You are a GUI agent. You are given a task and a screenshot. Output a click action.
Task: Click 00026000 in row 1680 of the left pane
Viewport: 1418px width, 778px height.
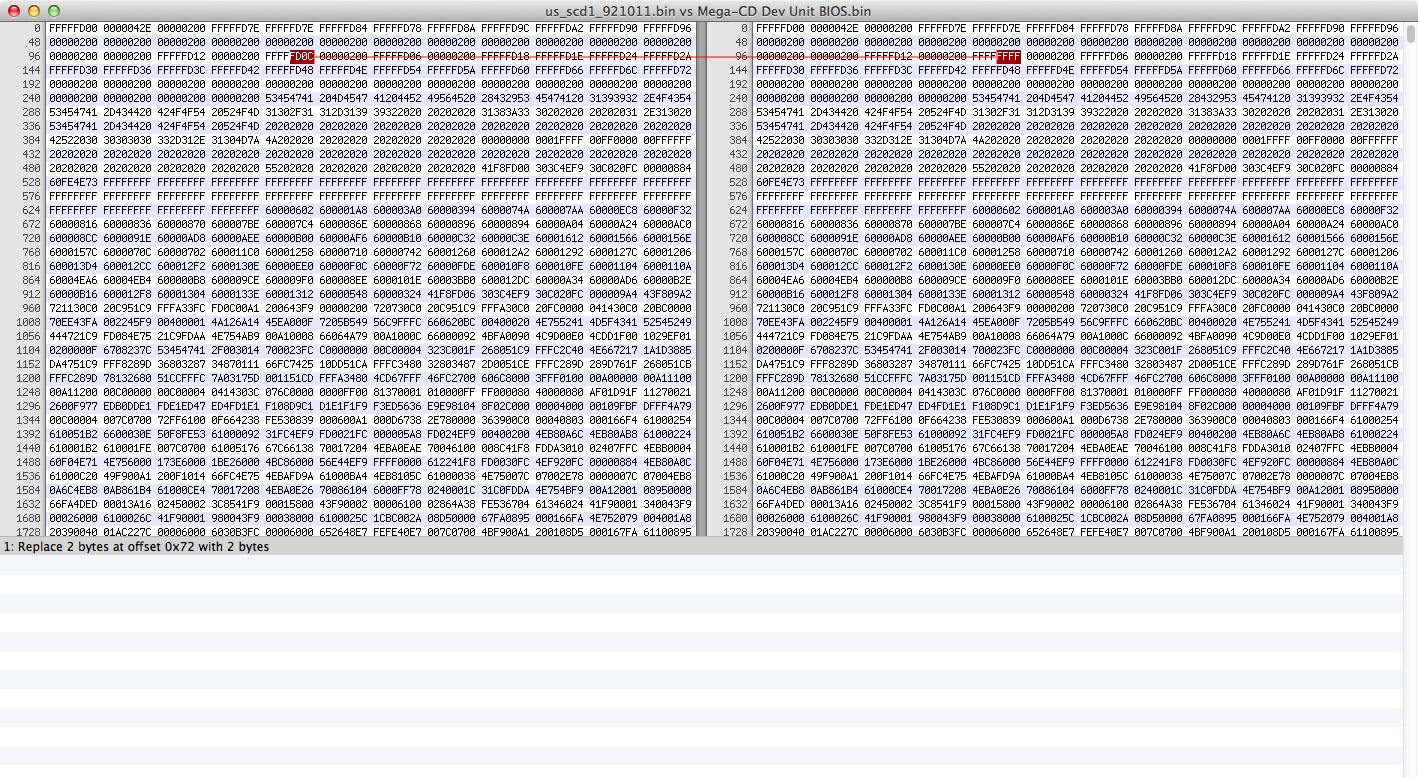[x=72, y=519]
